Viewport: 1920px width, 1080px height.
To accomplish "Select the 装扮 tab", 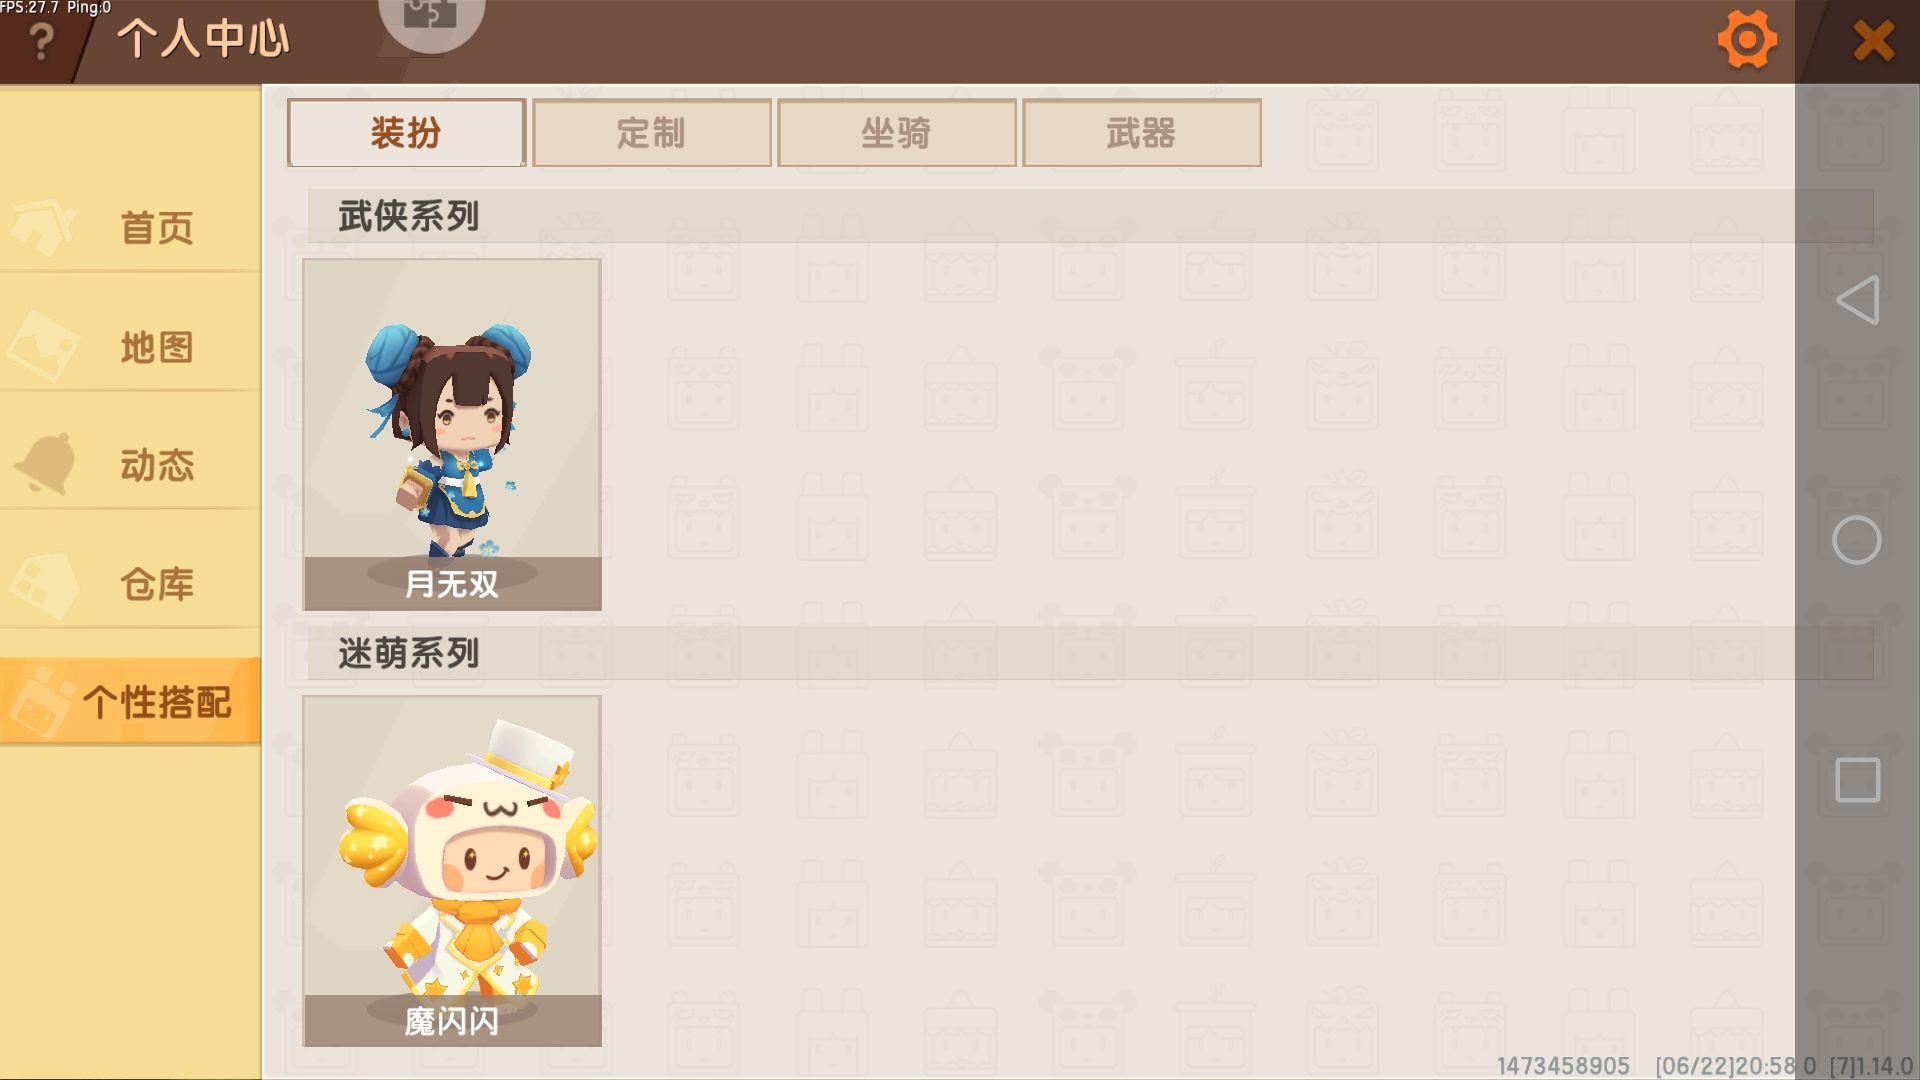I will coord(406,133).
